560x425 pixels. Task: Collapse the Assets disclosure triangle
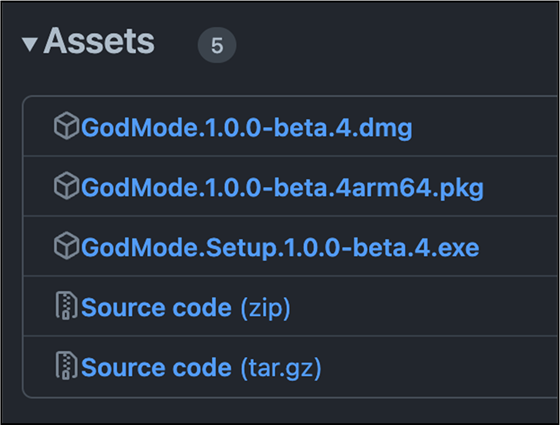coord(30,44)
